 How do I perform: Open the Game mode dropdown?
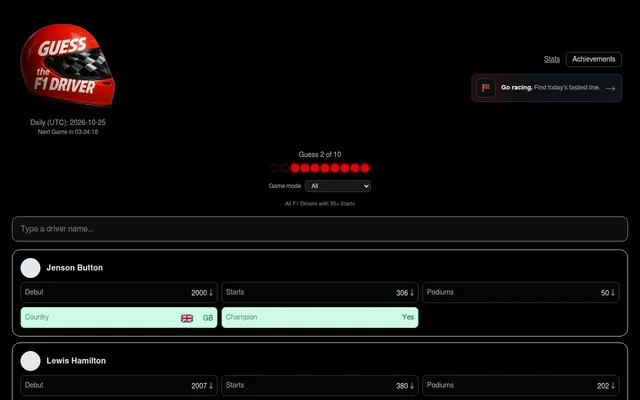click(x=338, y=186)
